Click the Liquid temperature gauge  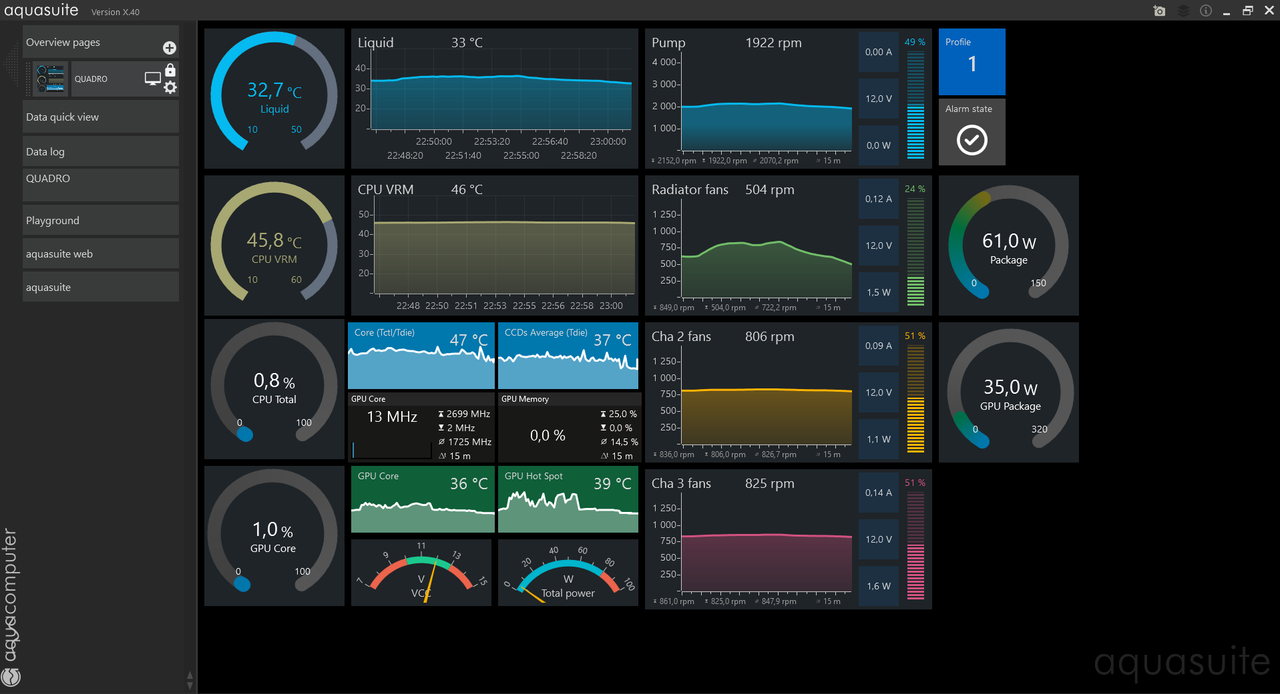click(x=274, y=98)
